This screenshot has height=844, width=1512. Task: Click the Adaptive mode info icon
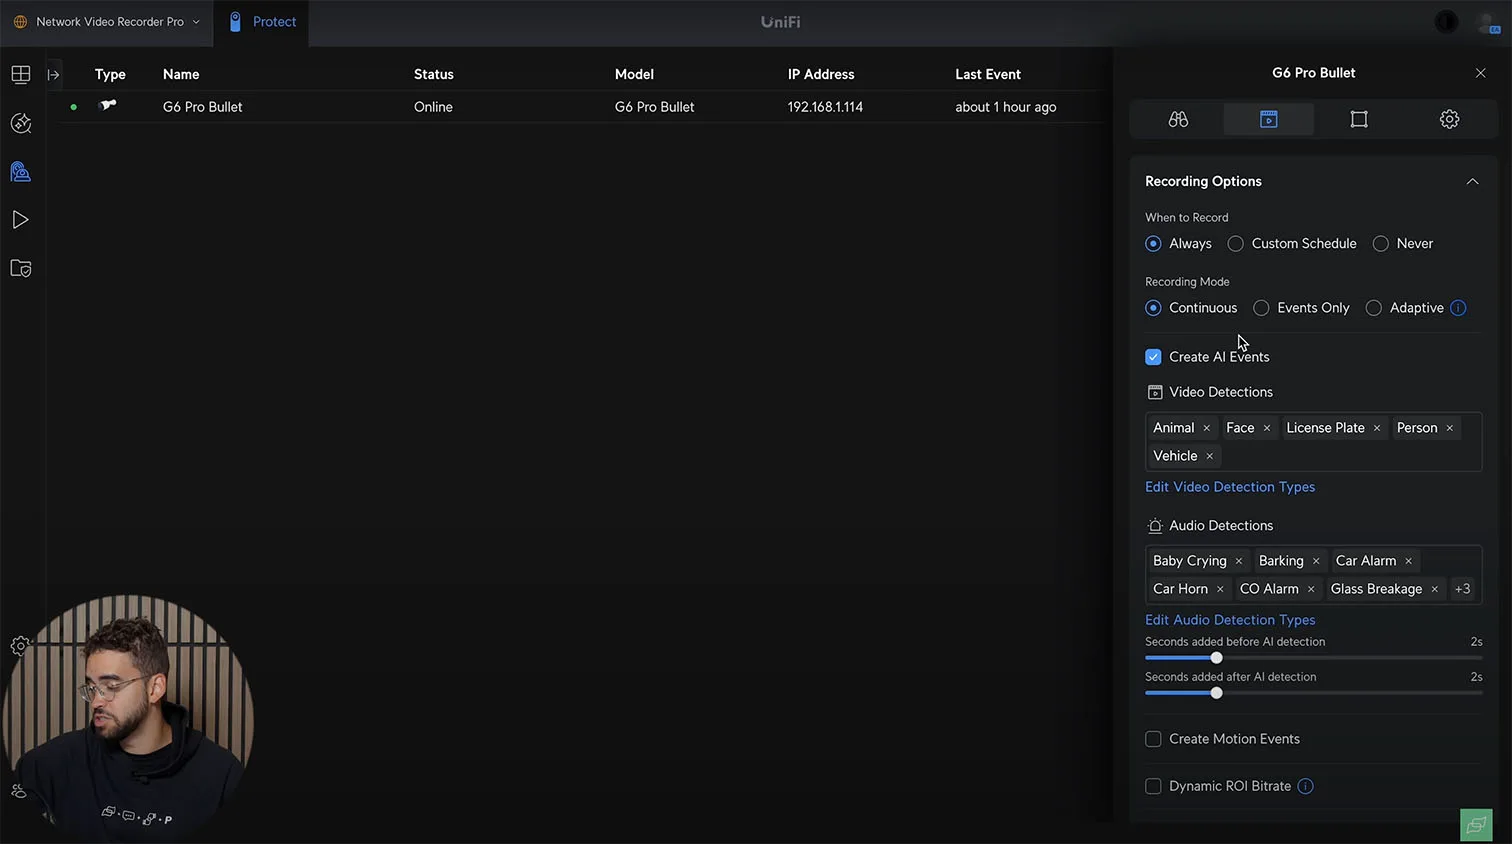[x=1458, y=308]
